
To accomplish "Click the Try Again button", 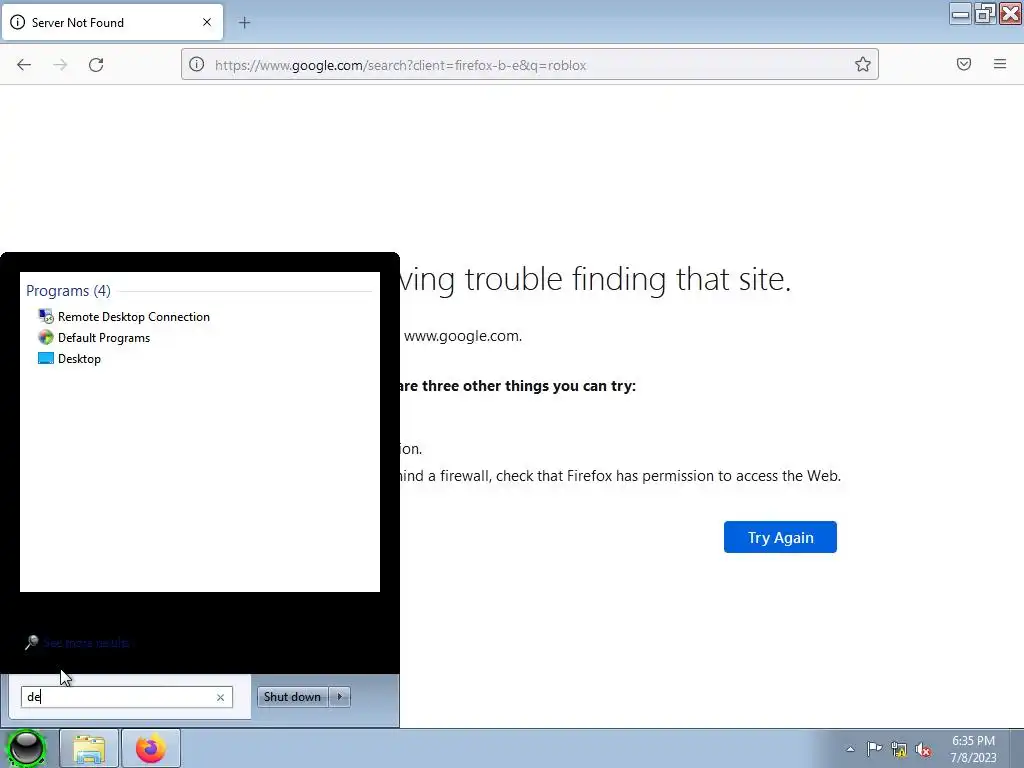I will [780, 537].
